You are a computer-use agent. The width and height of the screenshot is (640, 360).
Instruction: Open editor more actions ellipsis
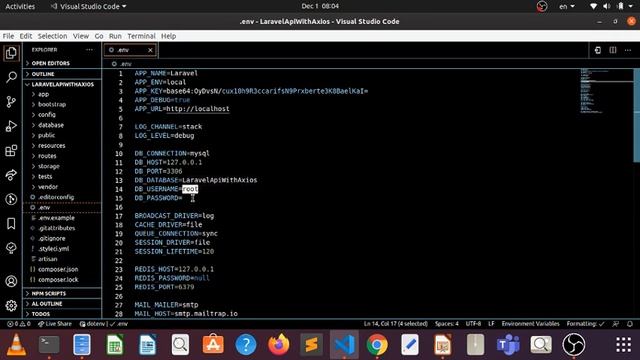tap(628, 50)
